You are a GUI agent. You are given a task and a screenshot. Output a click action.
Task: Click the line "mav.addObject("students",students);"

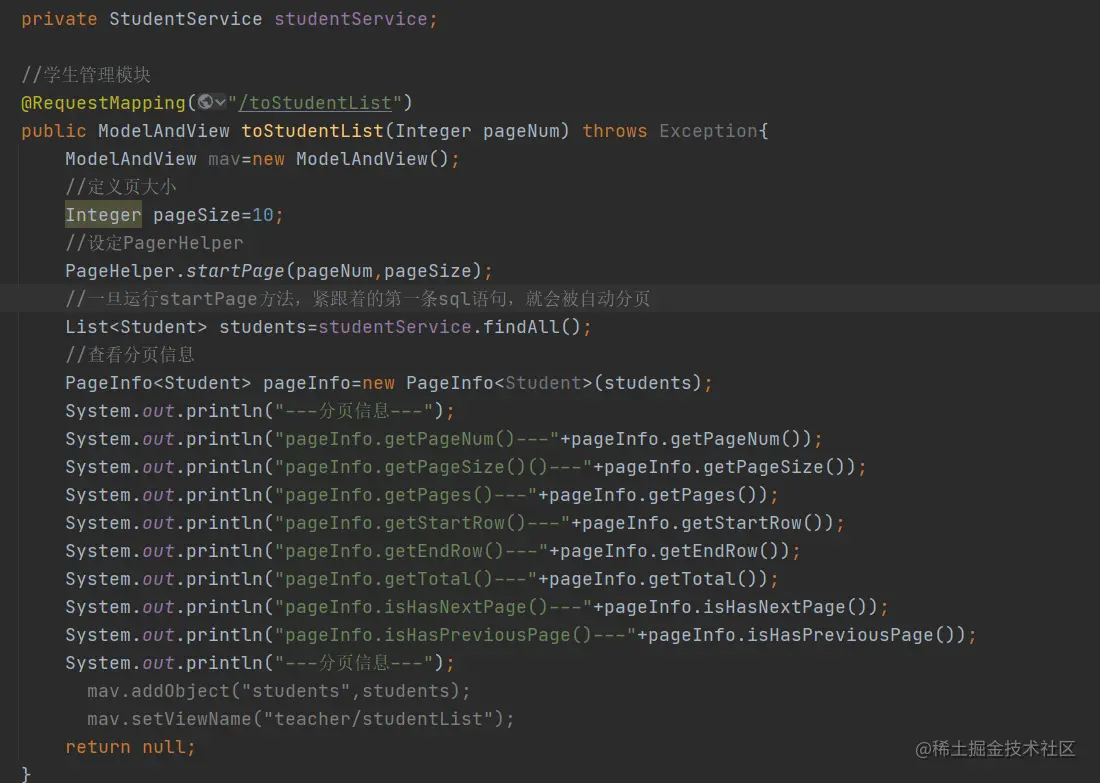pos(279,691)
